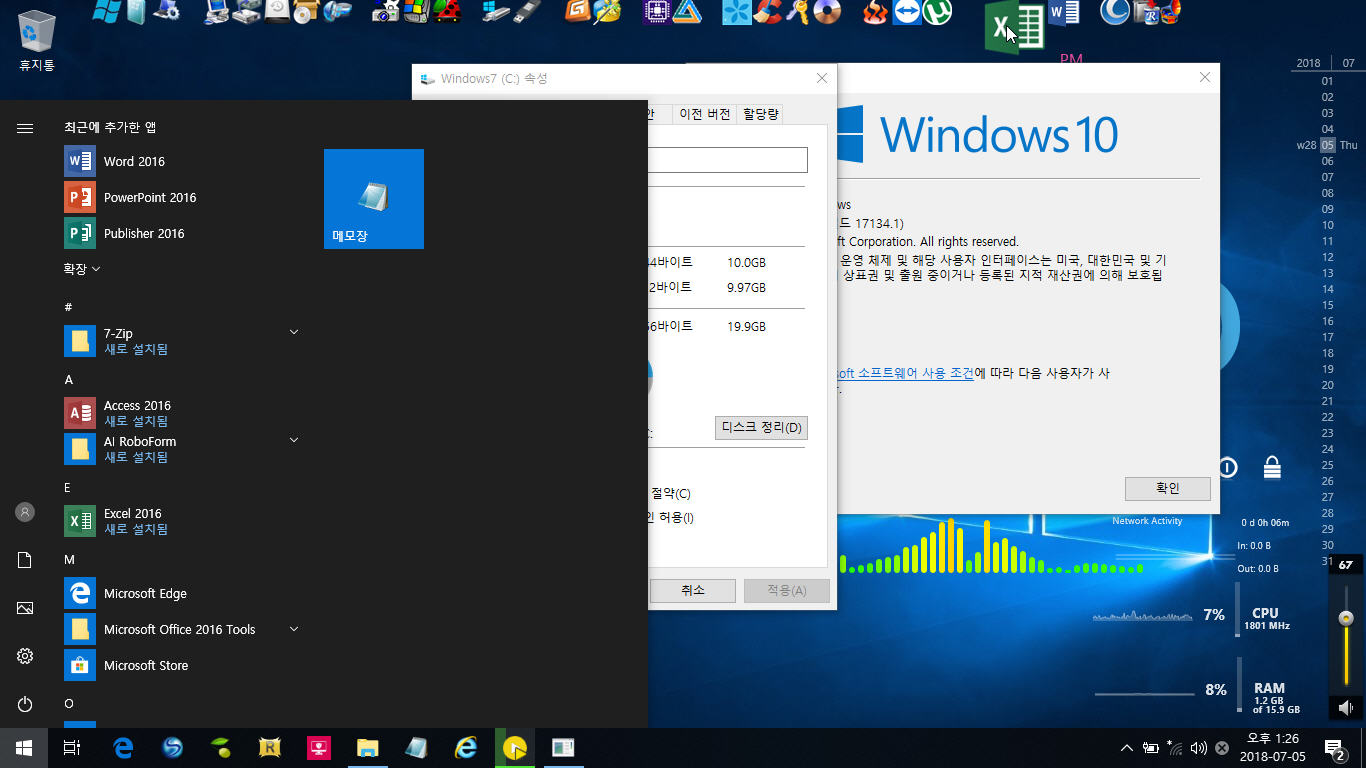Click Edge browser icon on the taskbar
The image size is (1366, 768).
pos(123,748)
